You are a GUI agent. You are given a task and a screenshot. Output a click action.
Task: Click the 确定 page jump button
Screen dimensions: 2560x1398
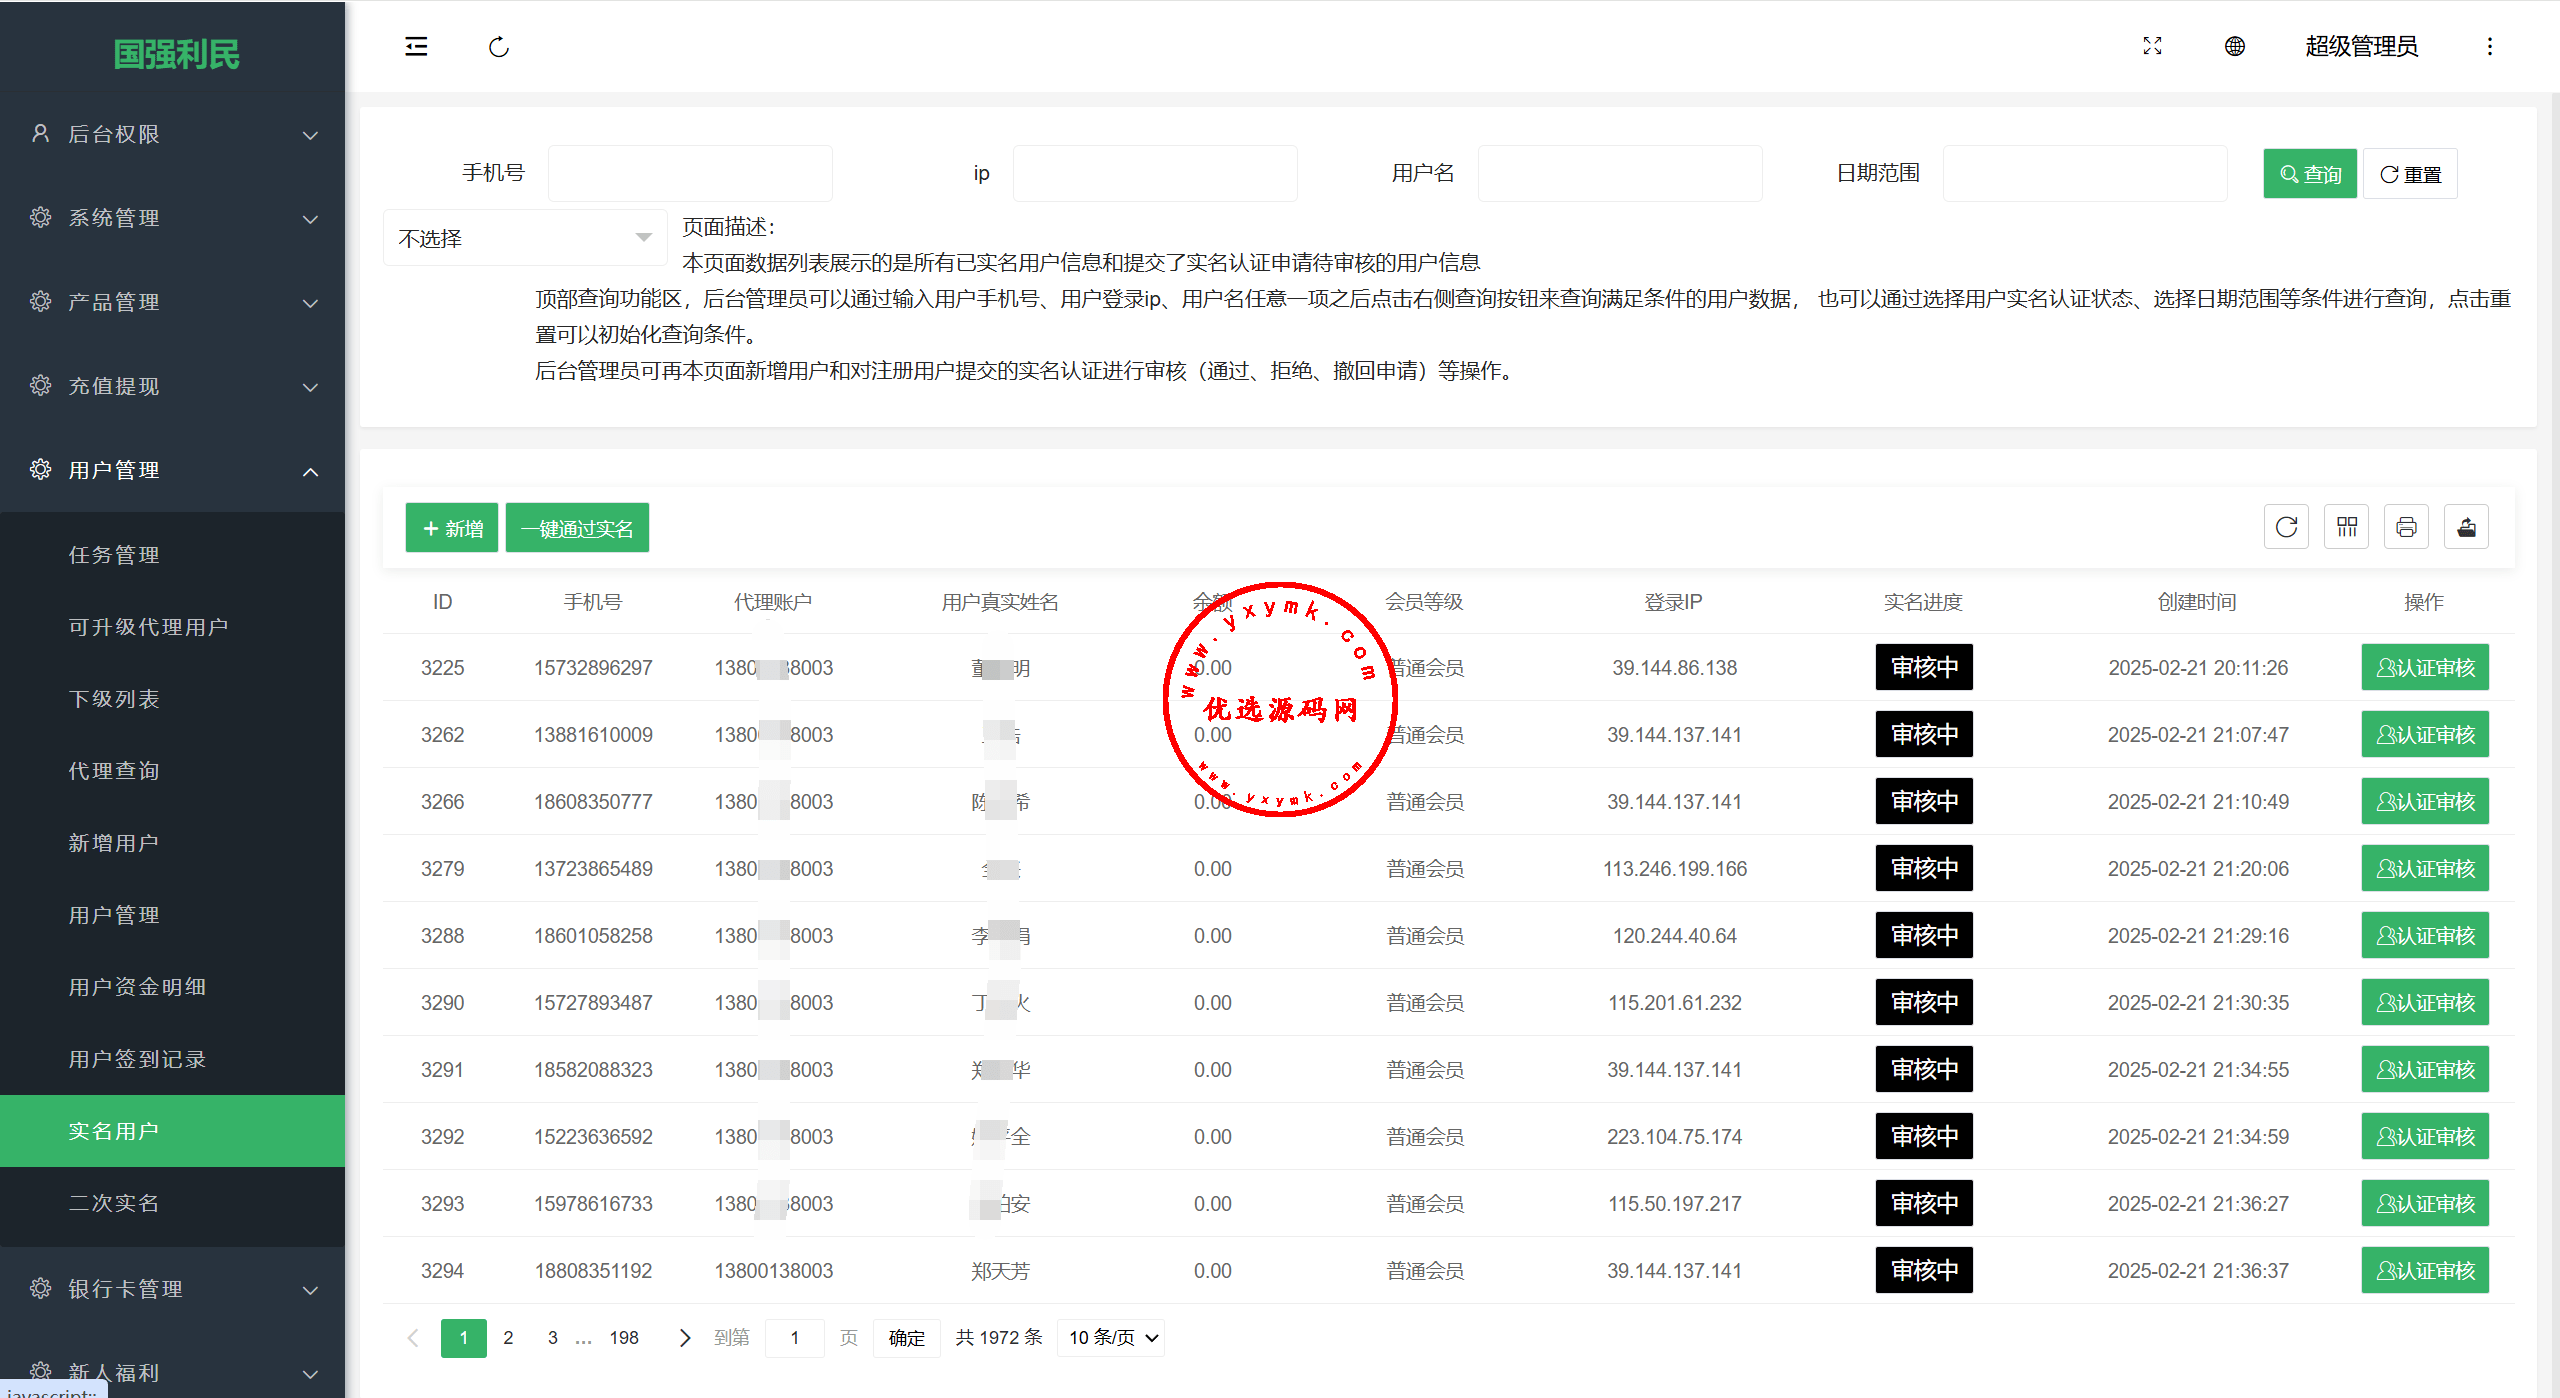907,1338
